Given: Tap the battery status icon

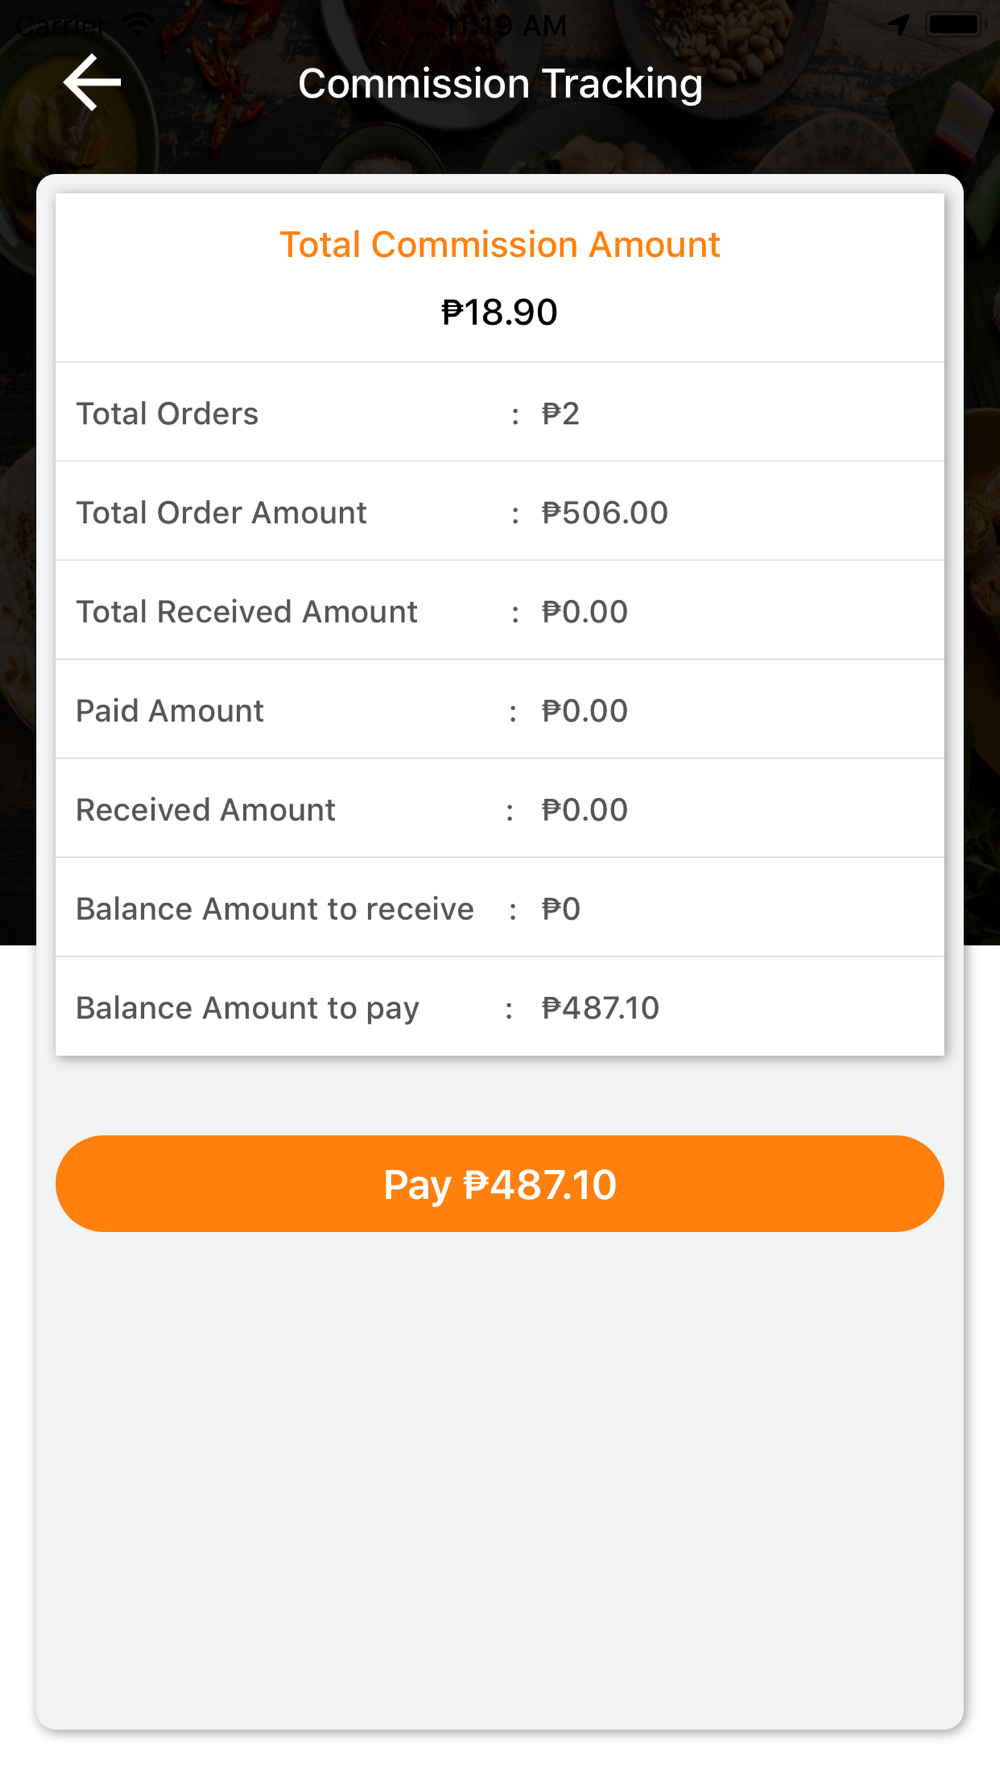Looking at the screenshot, I should (955, 24).
